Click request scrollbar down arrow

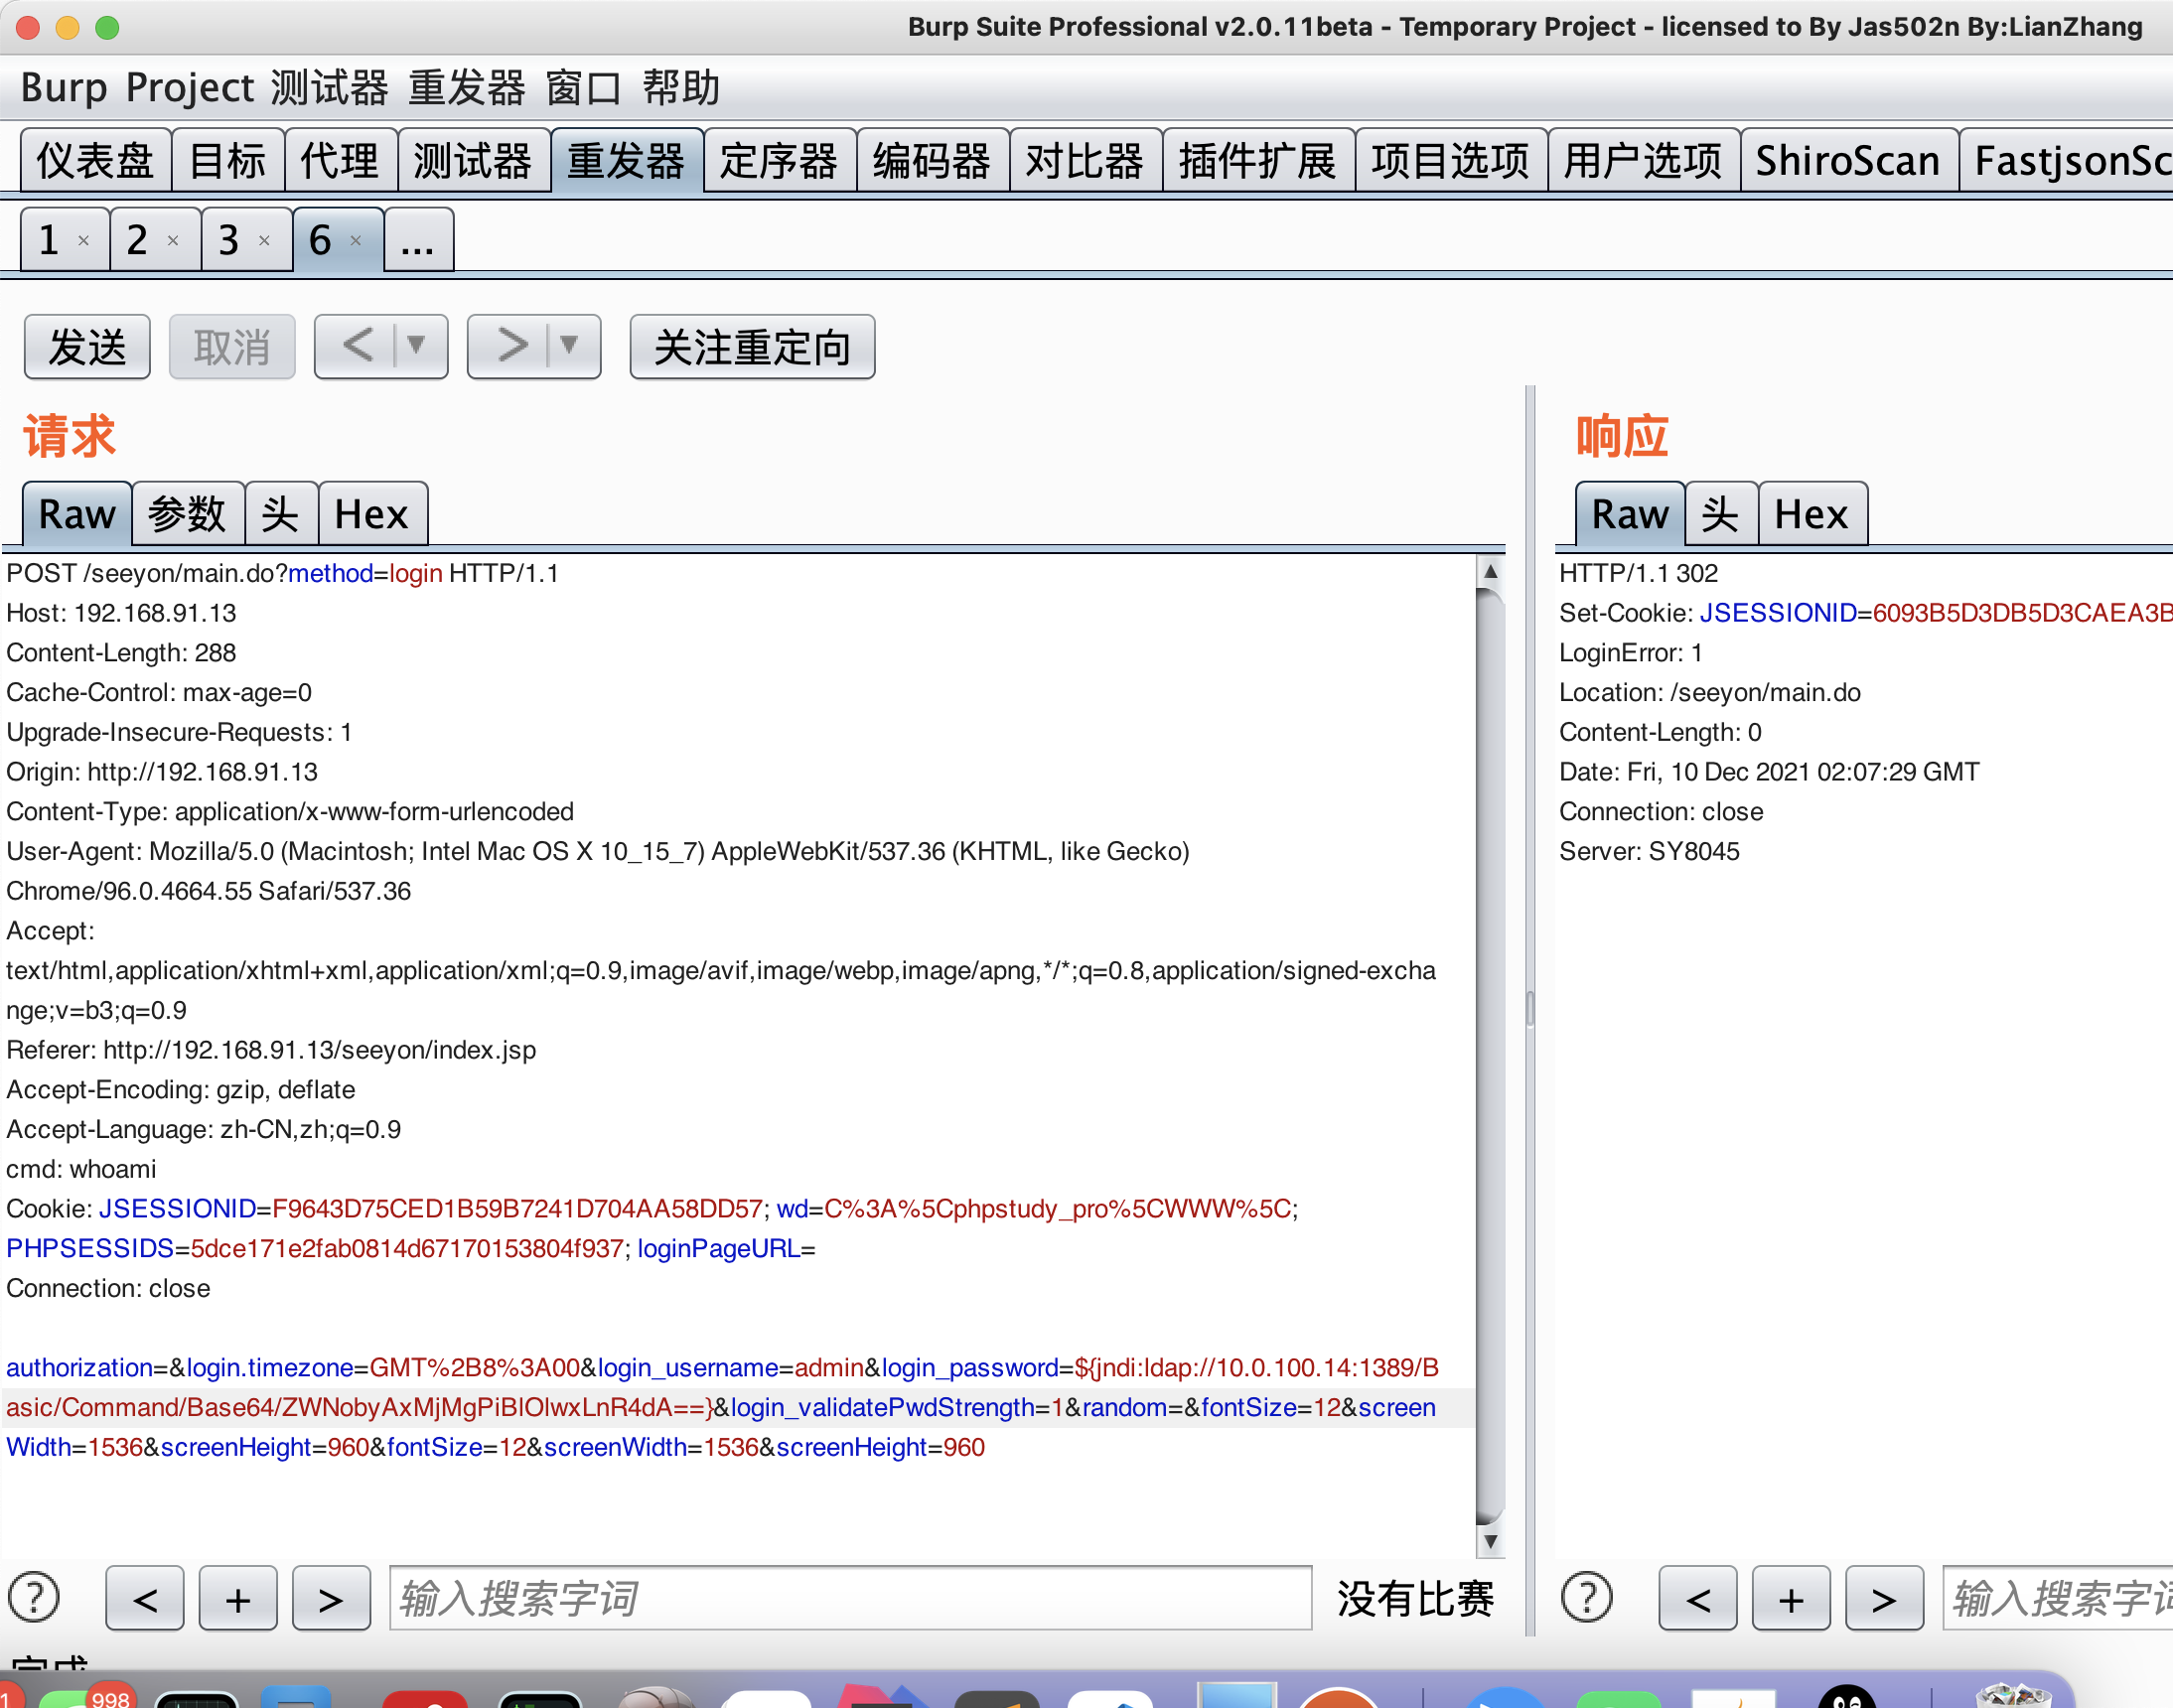[x=1490, y=1542]
